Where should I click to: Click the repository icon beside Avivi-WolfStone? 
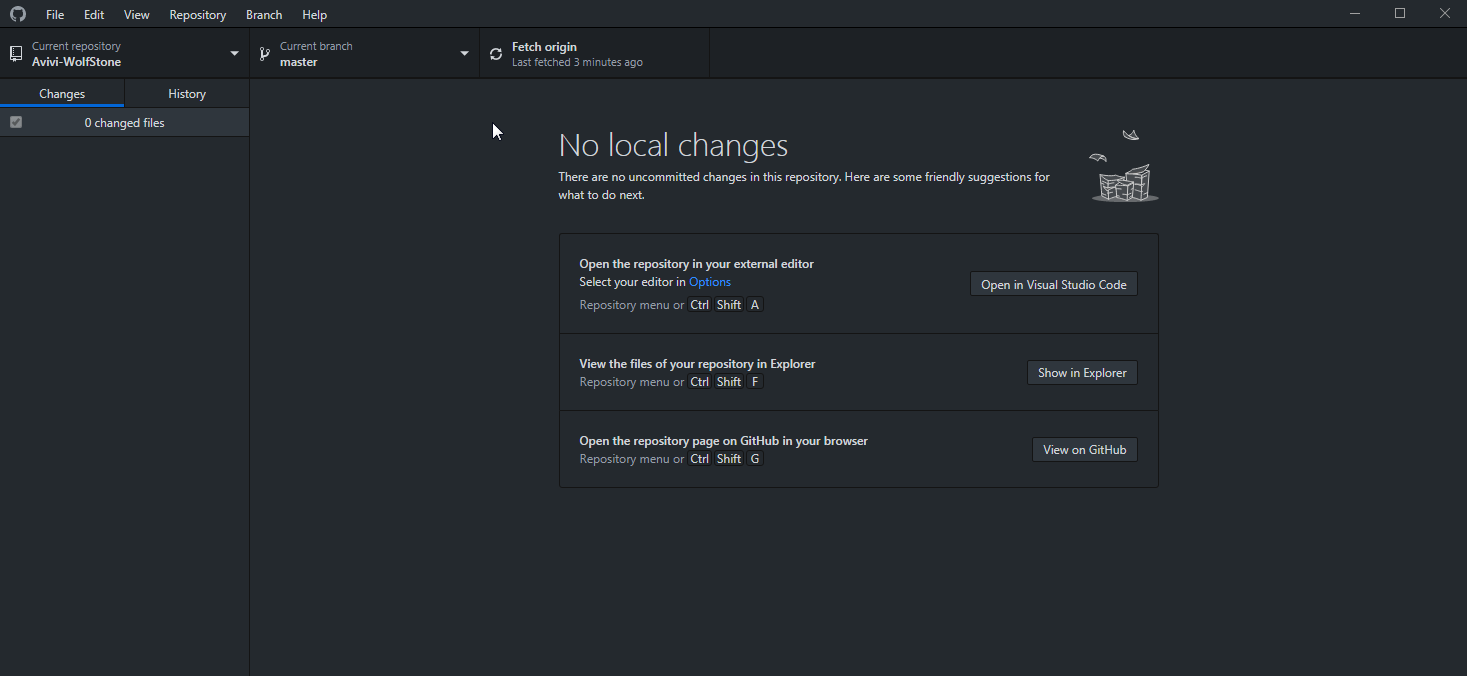pos(15,54)
